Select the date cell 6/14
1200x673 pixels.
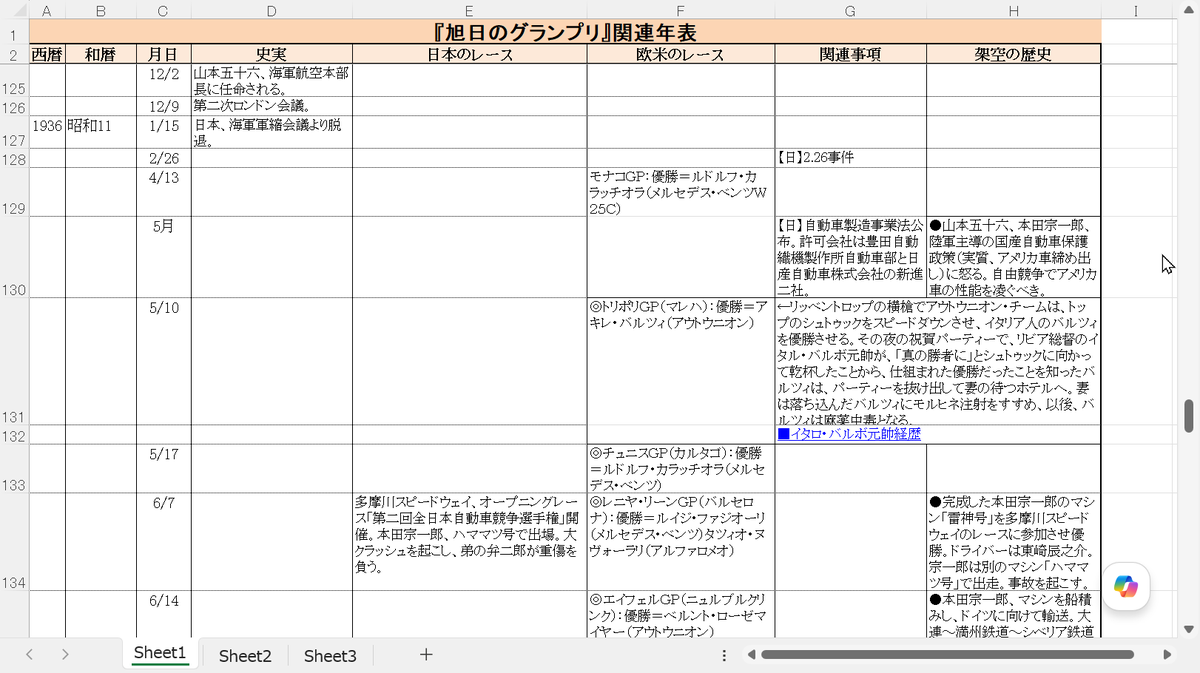click(x=164, y=614)
